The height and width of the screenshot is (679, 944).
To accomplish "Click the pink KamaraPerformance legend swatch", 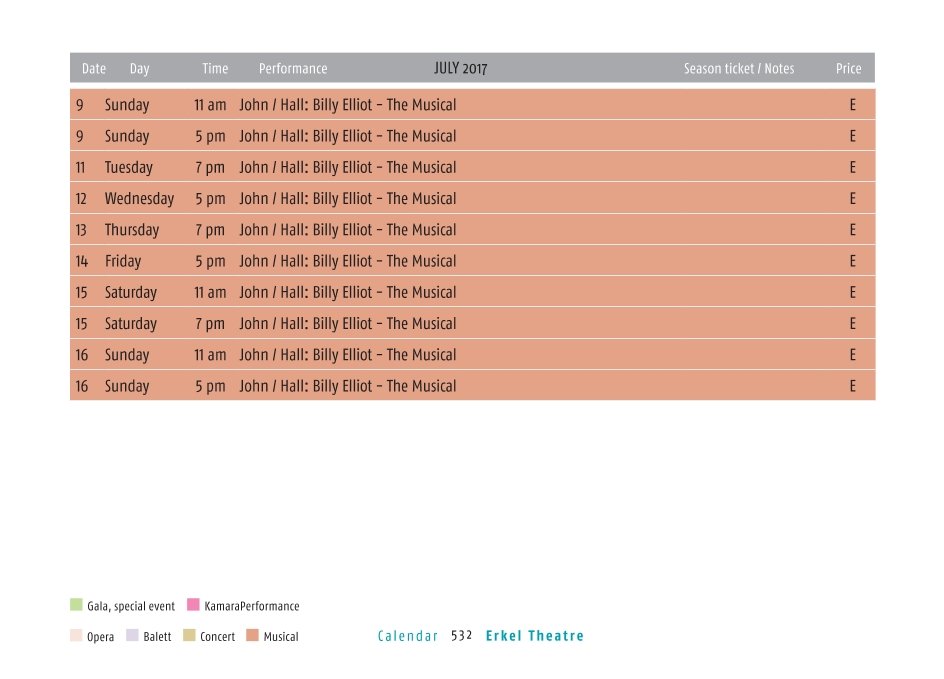I will (193, 604).
